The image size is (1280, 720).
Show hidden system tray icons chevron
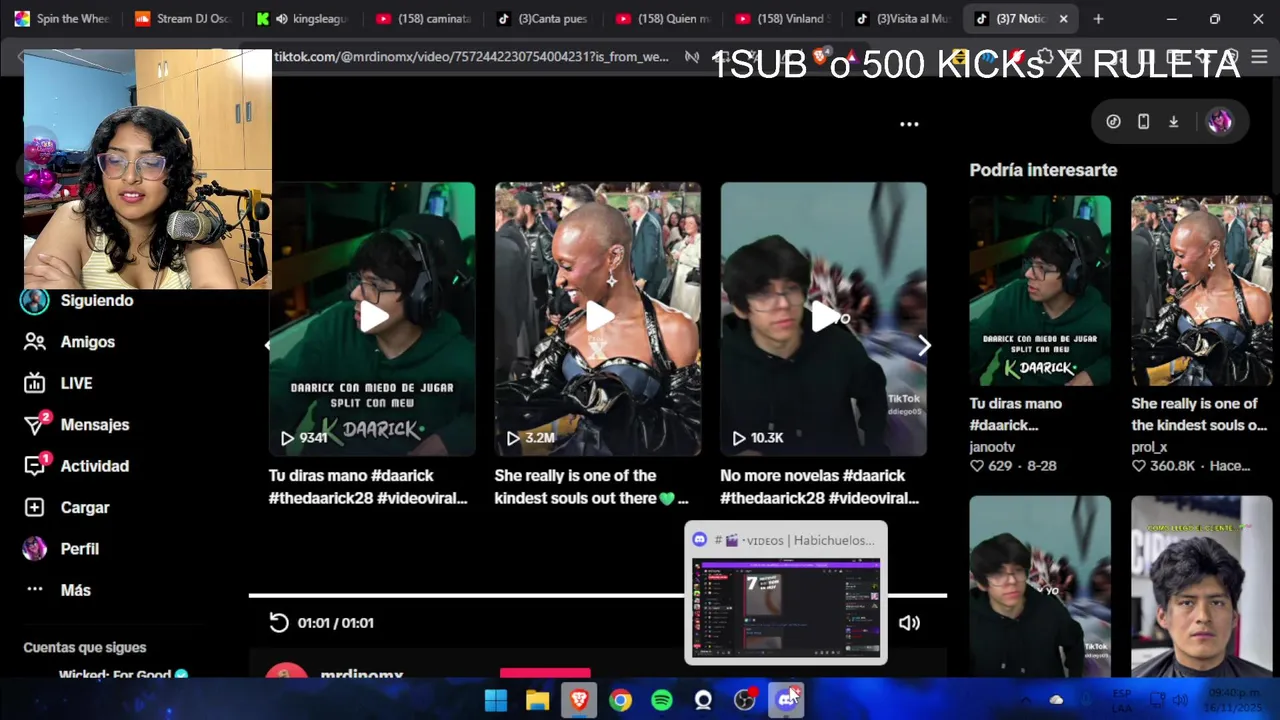coord(1025,701)
